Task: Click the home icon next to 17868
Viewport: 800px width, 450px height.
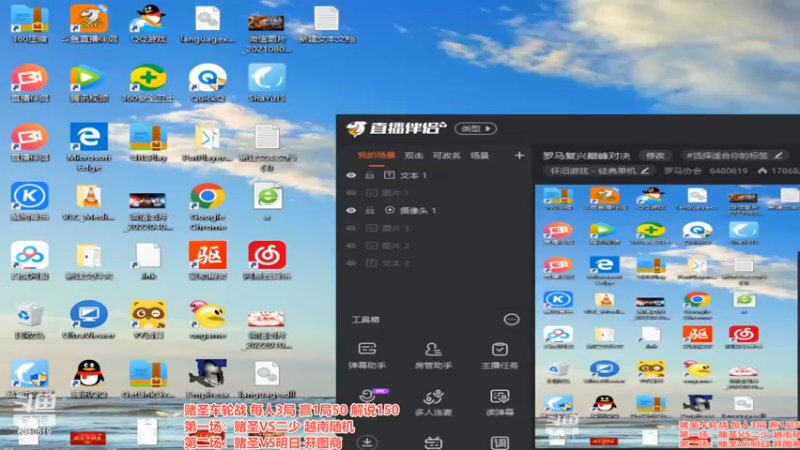Action: 762,170
